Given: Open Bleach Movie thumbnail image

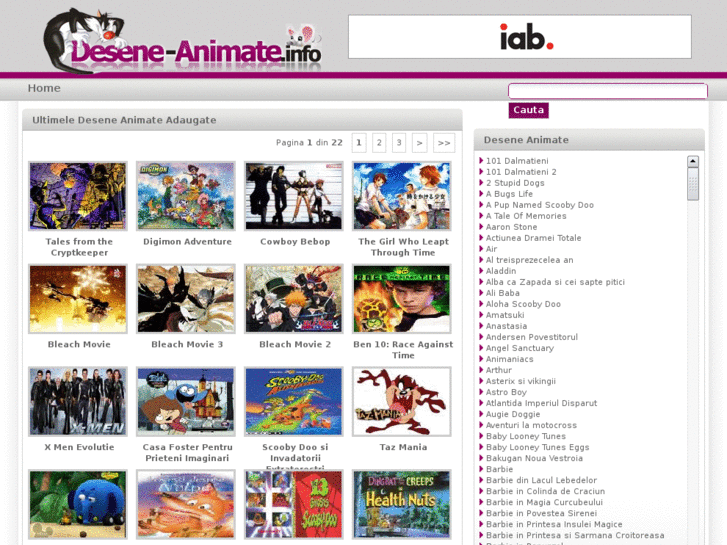Looking at the screenshot, I should click(x=78, y=299).
